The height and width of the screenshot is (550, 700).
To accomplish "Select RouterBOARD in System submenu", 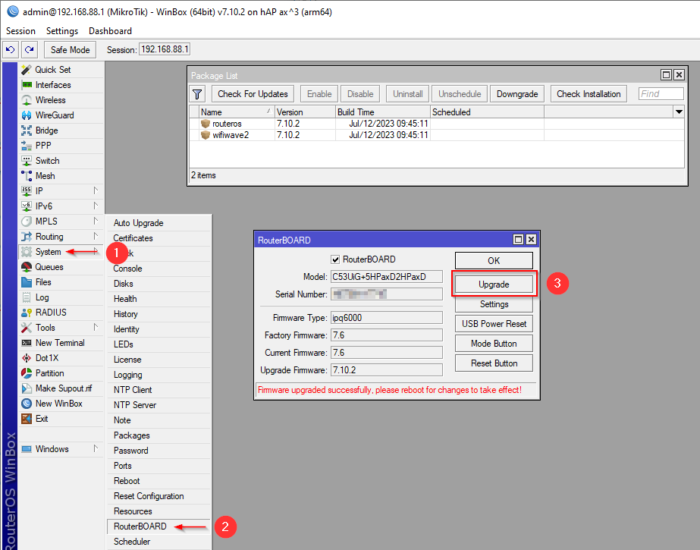I will [158, 526].
